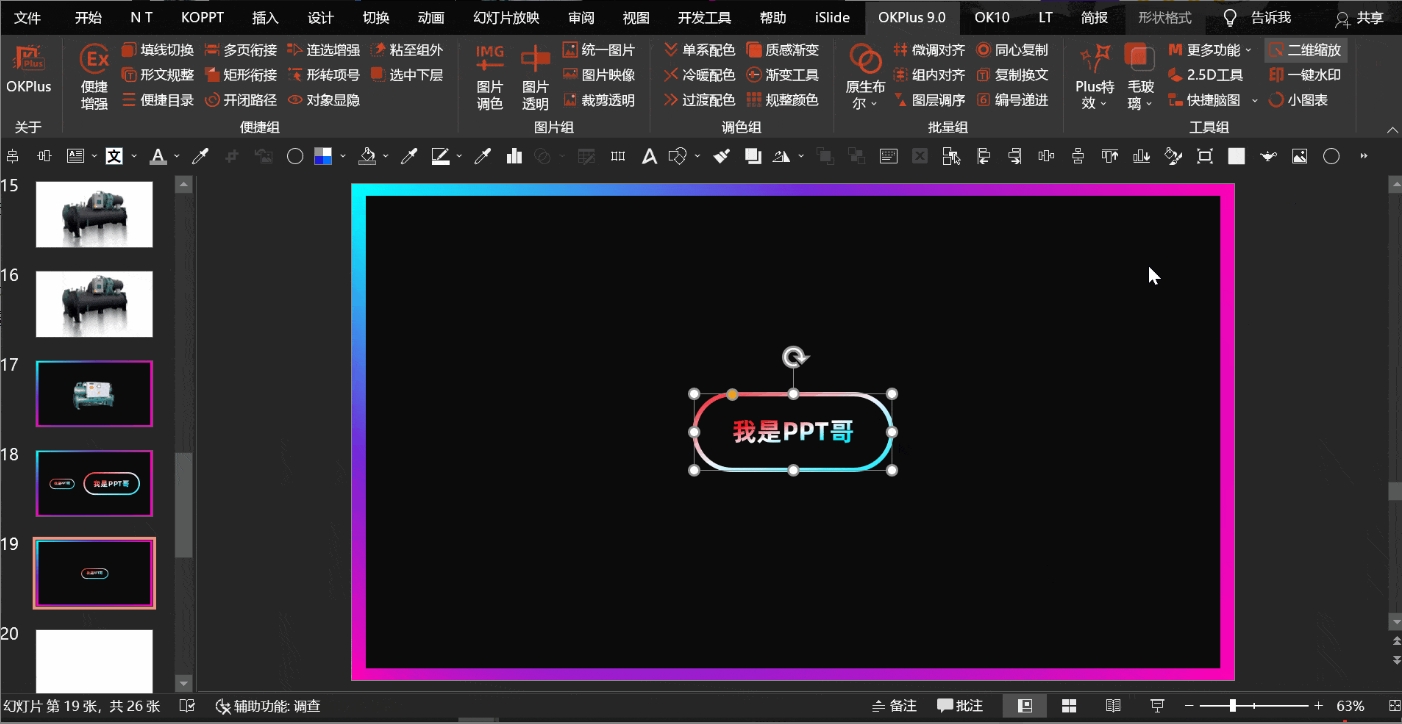Click the 毛玻璃 frosted glass effect icon
The width and height of the screenshot is (1402, 724).
pos(1140,76)
